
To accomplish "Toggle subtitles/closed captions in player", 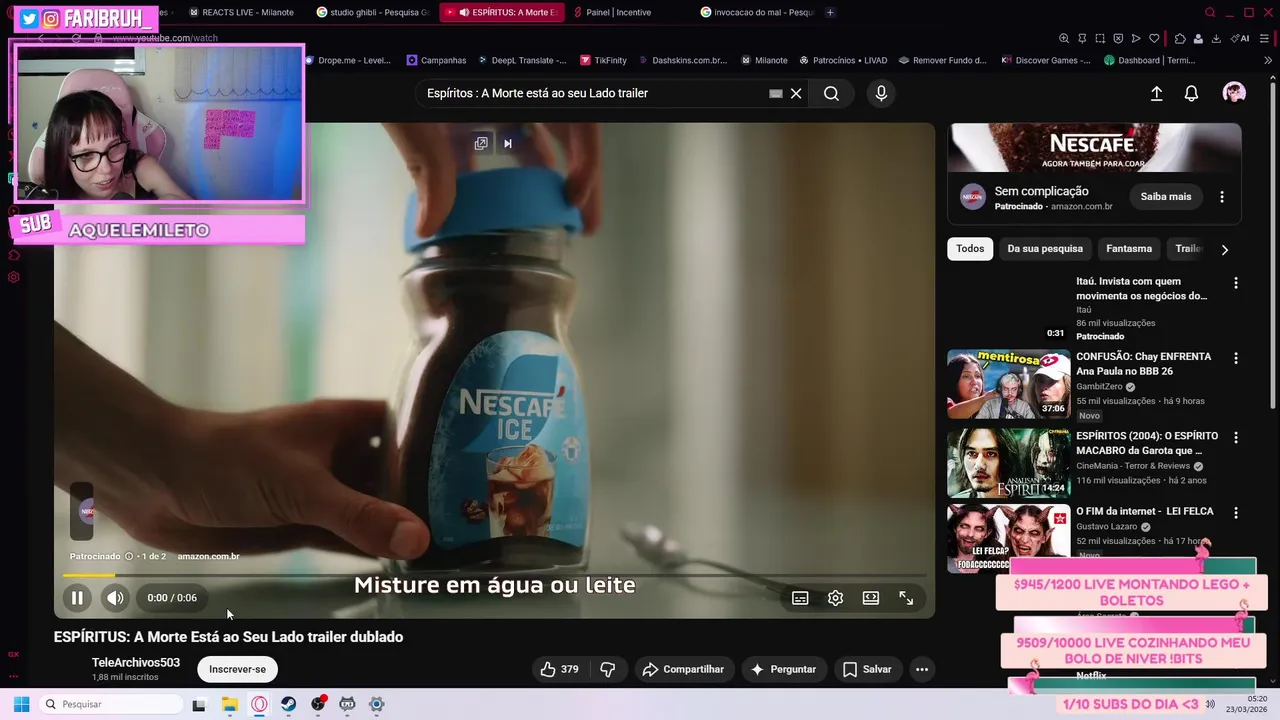I will (x=800, y=598).
